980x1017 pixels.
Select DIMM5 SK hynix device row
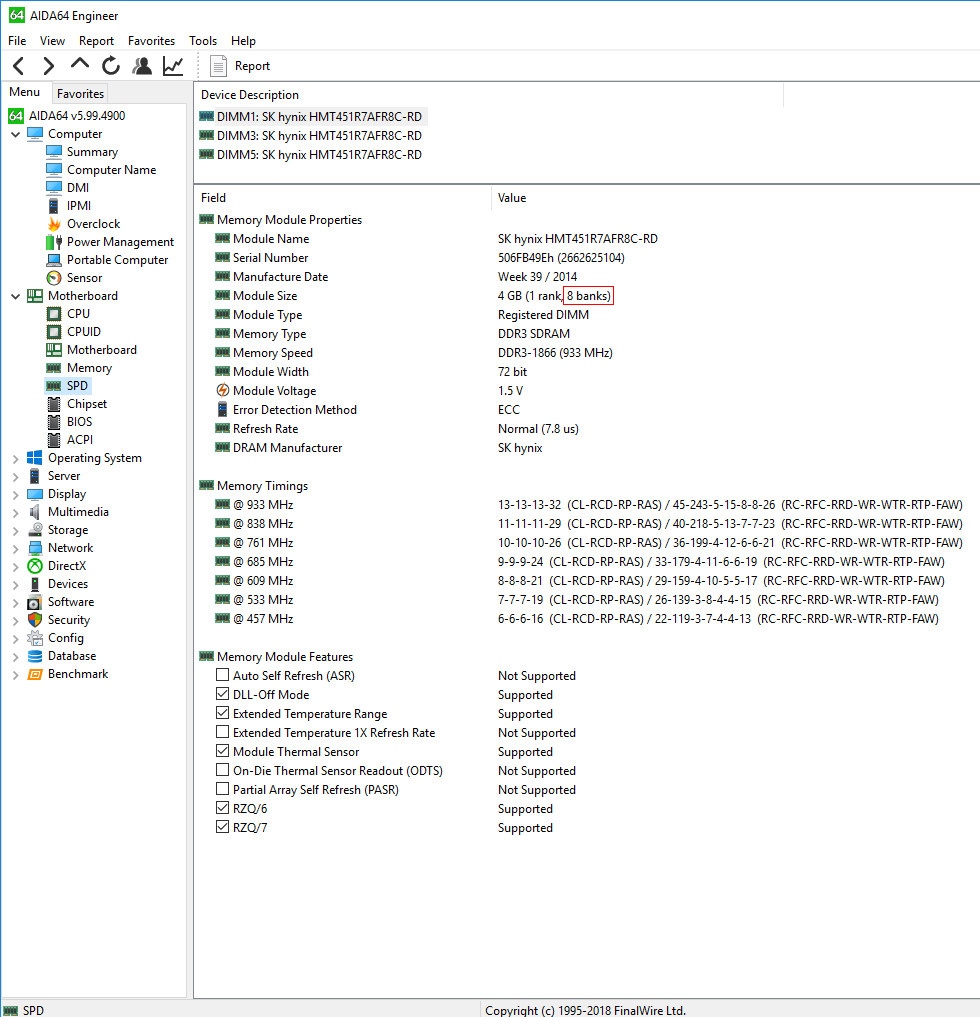tap(311, 154)
